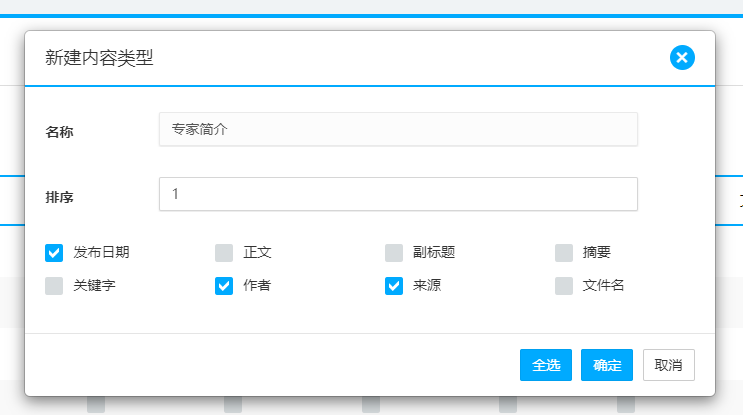Cancel with the 取消 button
Image resolution: width=743 pixels, height=415 pixels.
pos(668,365)
